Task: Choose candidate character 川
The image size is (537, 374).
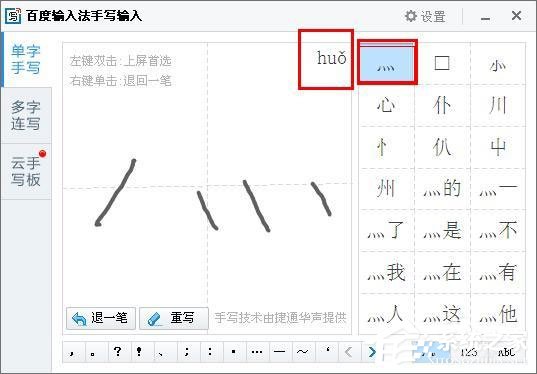Action: click(498, 105)
